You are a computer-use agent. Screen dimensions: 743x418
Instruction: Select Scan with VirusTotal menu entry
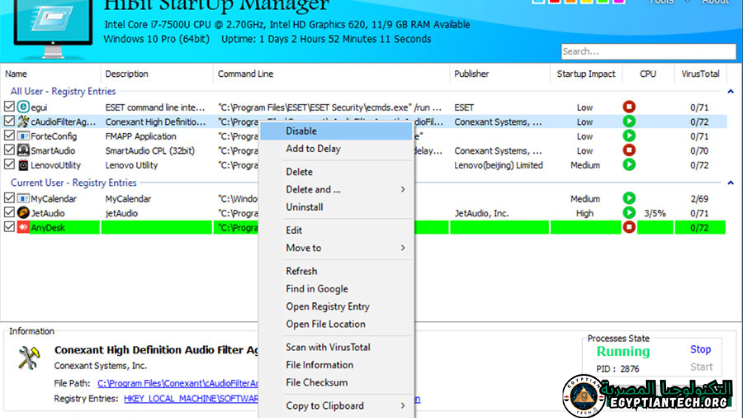click(328, 347)
